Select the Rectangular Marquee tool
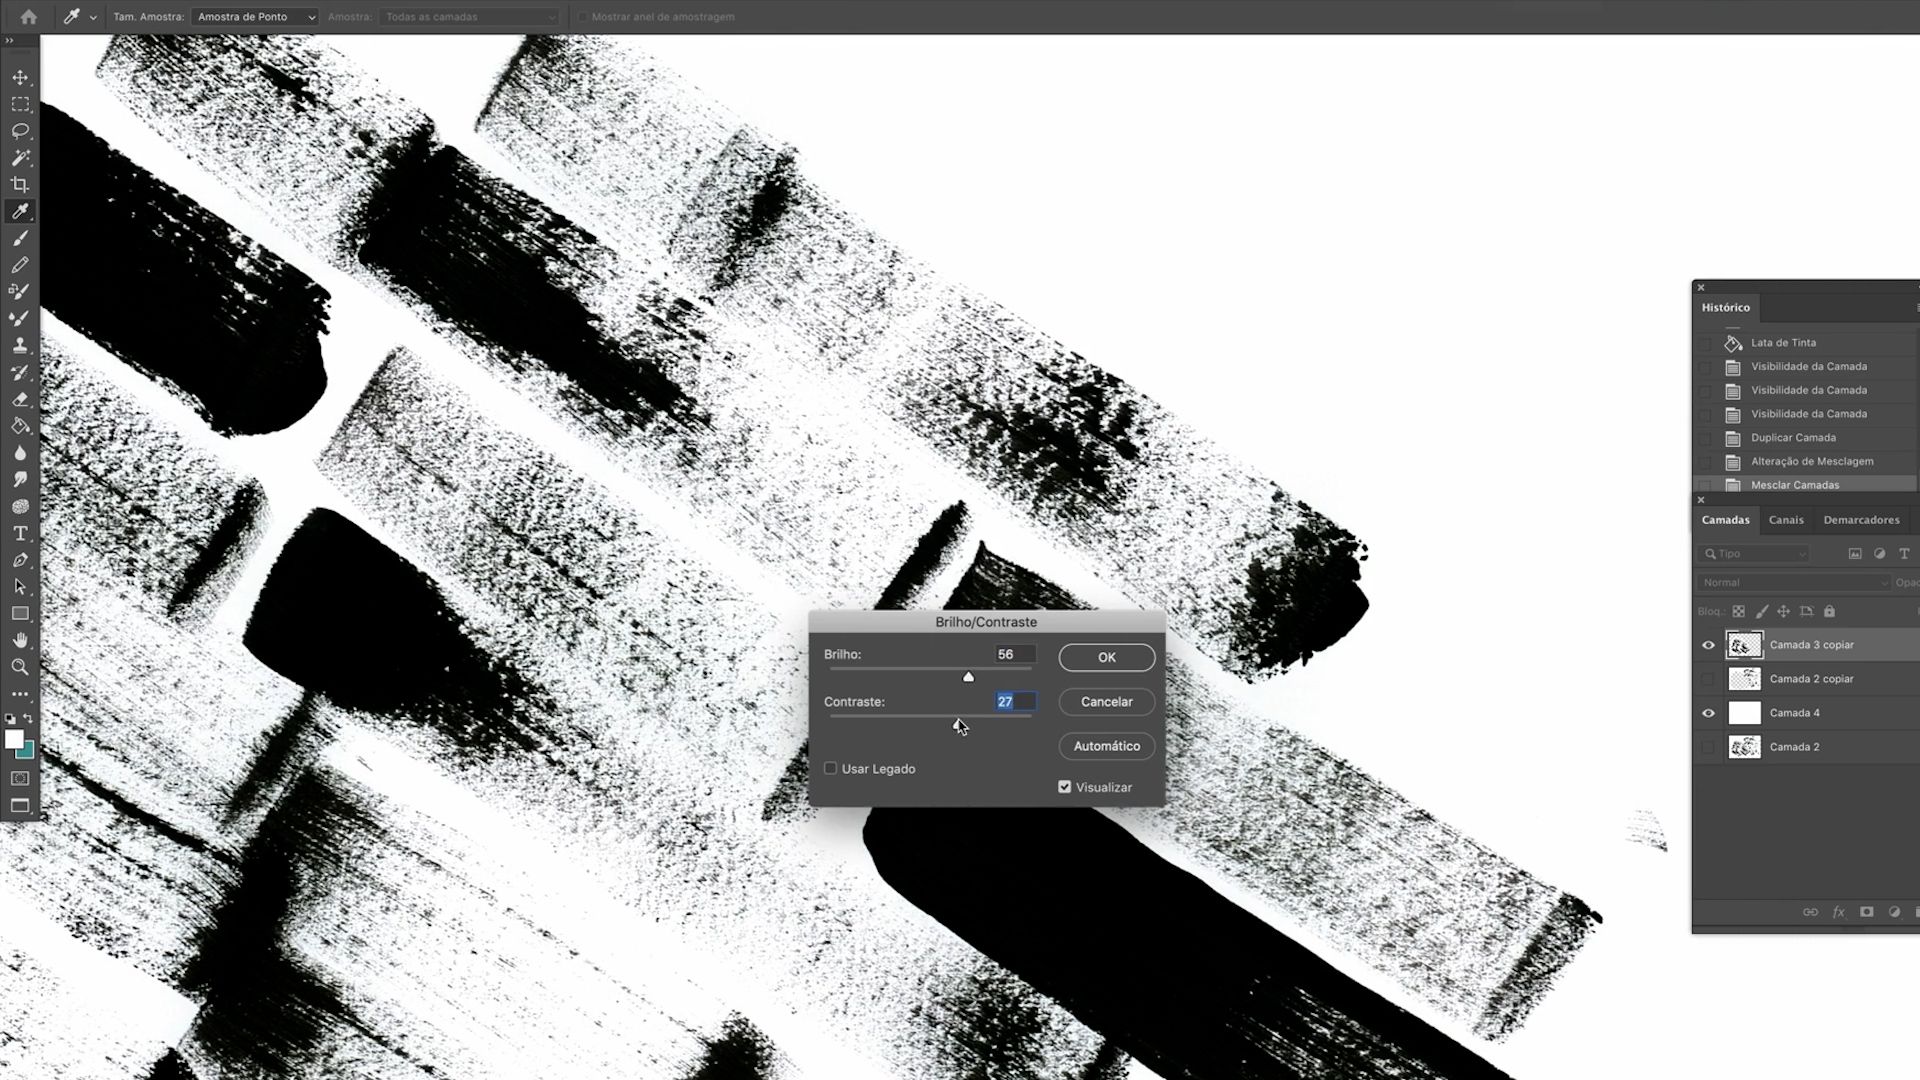Image resolution: width=1920 pixels, height=1080 pixels. pos(20,104)
